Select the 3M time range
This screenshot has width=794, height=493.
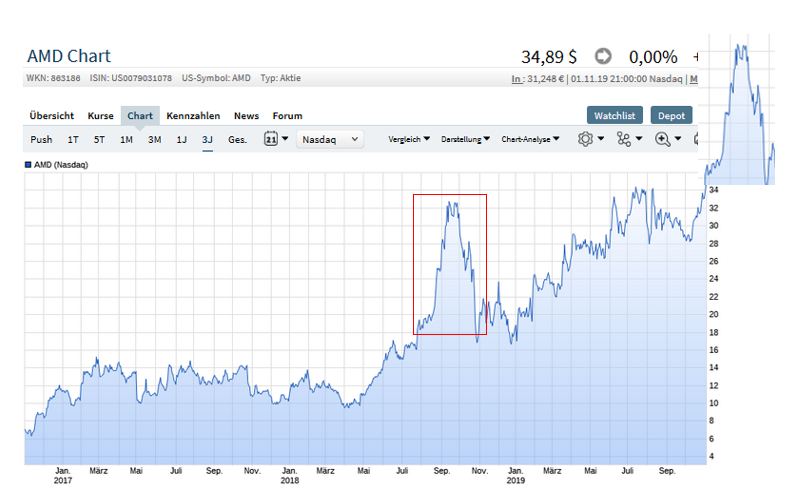point(154,139)
